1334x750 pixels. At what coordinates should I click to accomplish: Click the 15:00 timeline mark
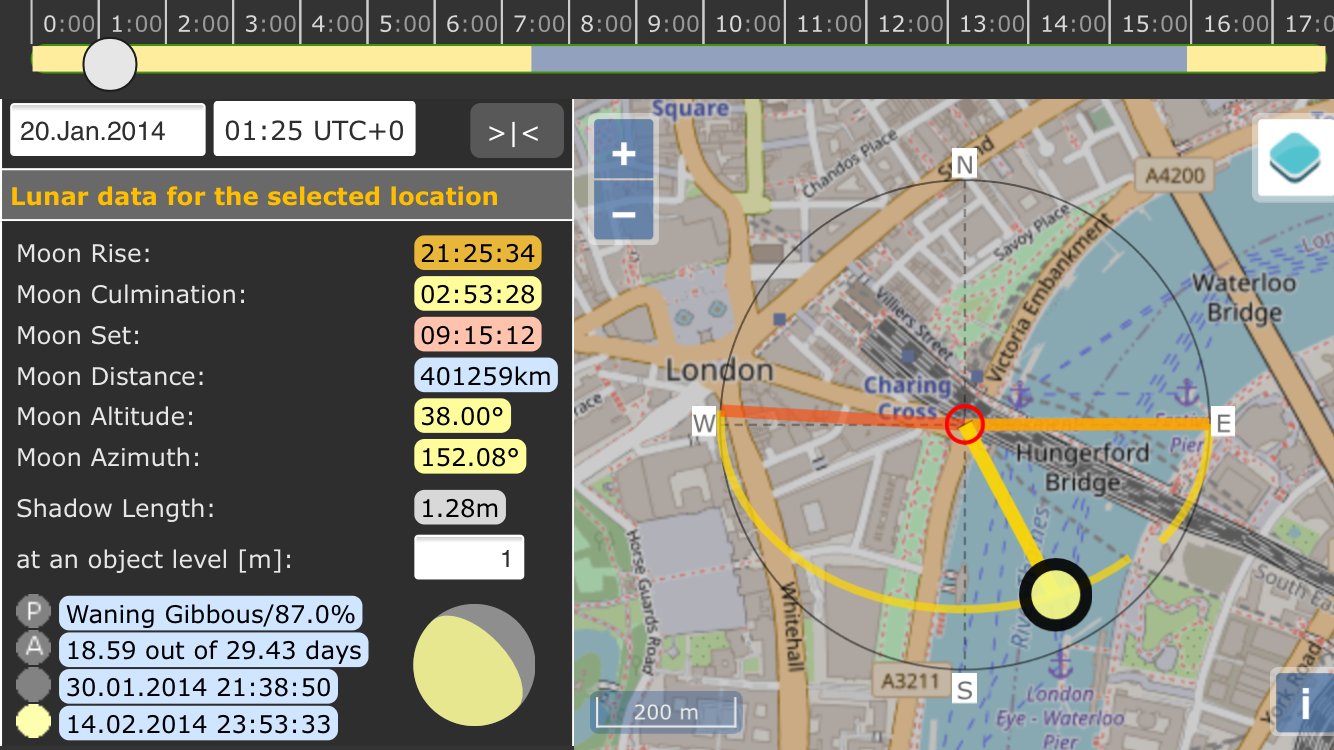(x=1154, y=23)
